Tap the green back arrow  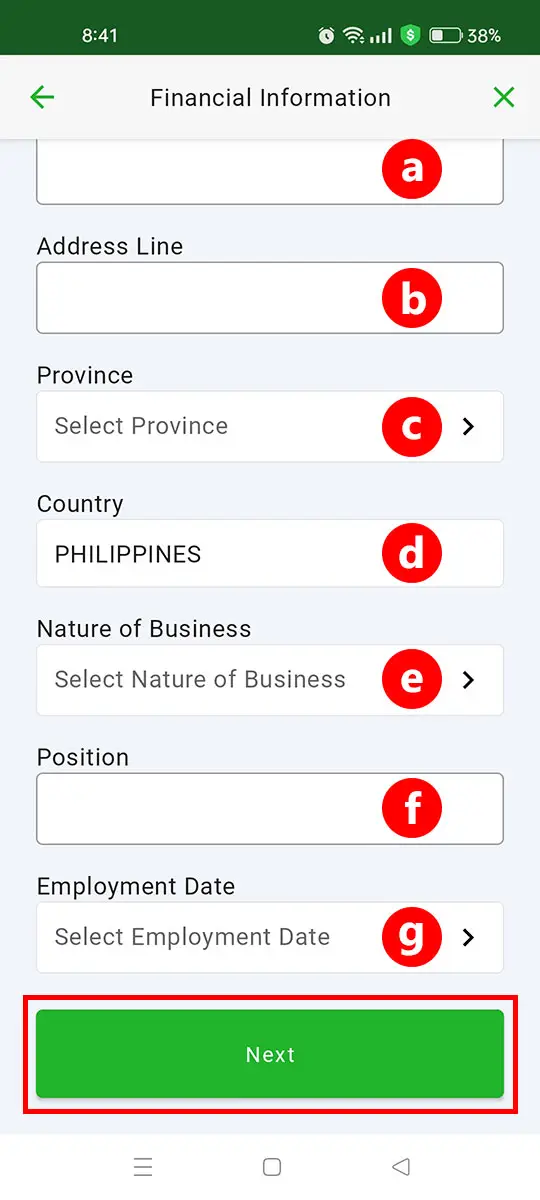click(x=42, y=97)
